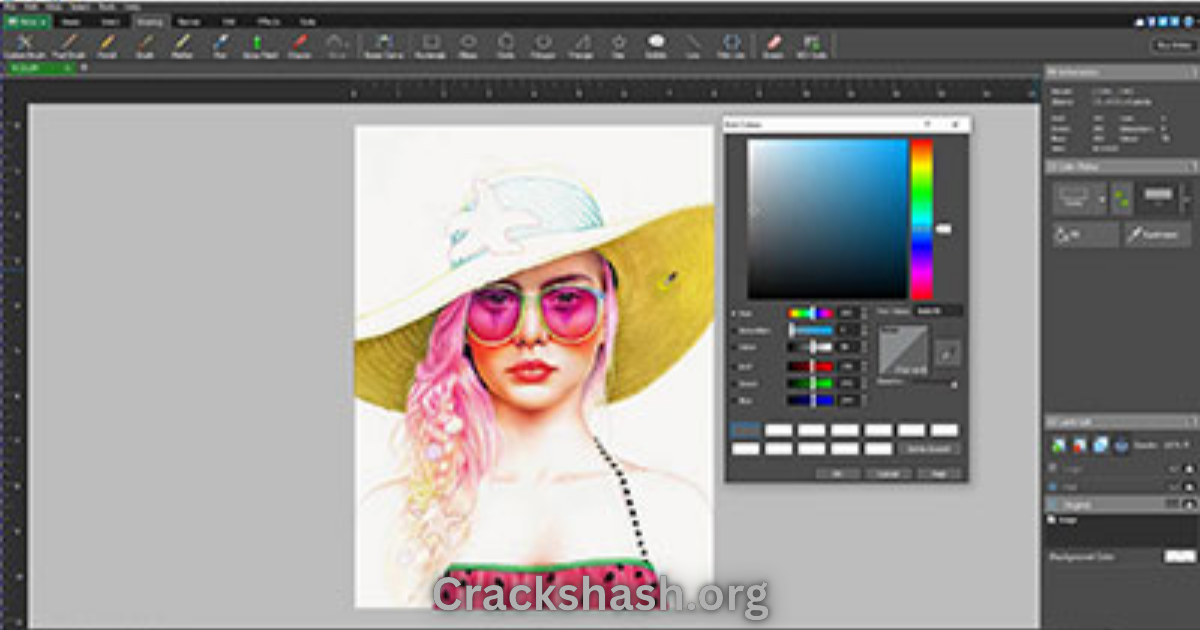Click the first icon in Layer List toolbar
This screenshot has height=630, width=1200.
(x=1058, y=444)
